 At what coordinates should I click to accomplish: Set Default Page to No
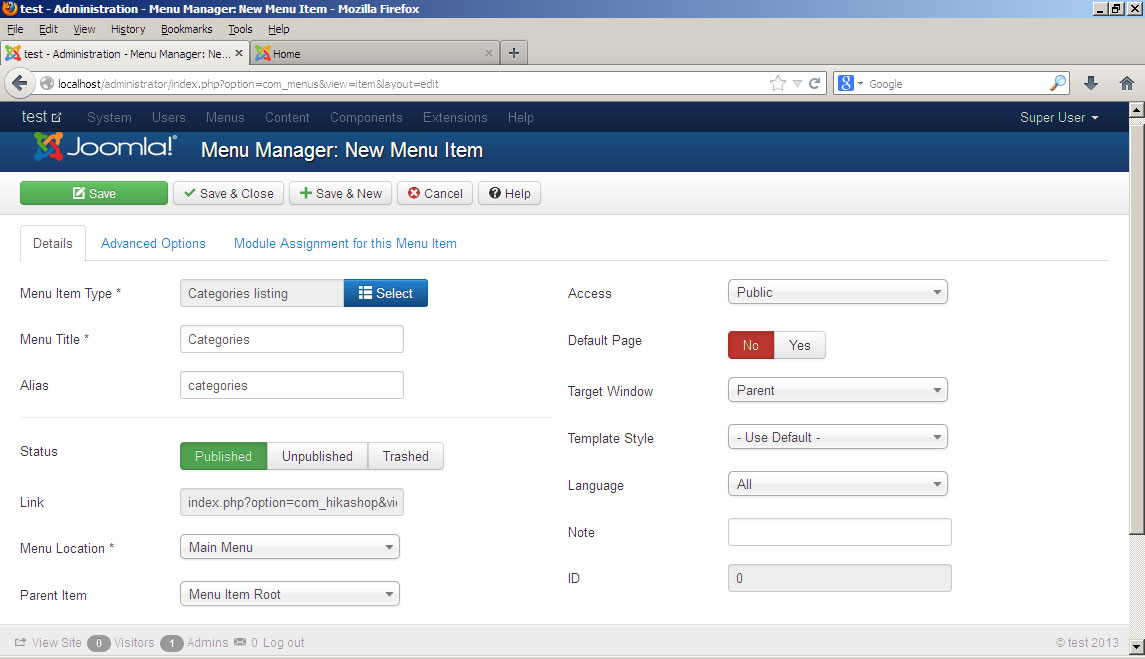751,345
